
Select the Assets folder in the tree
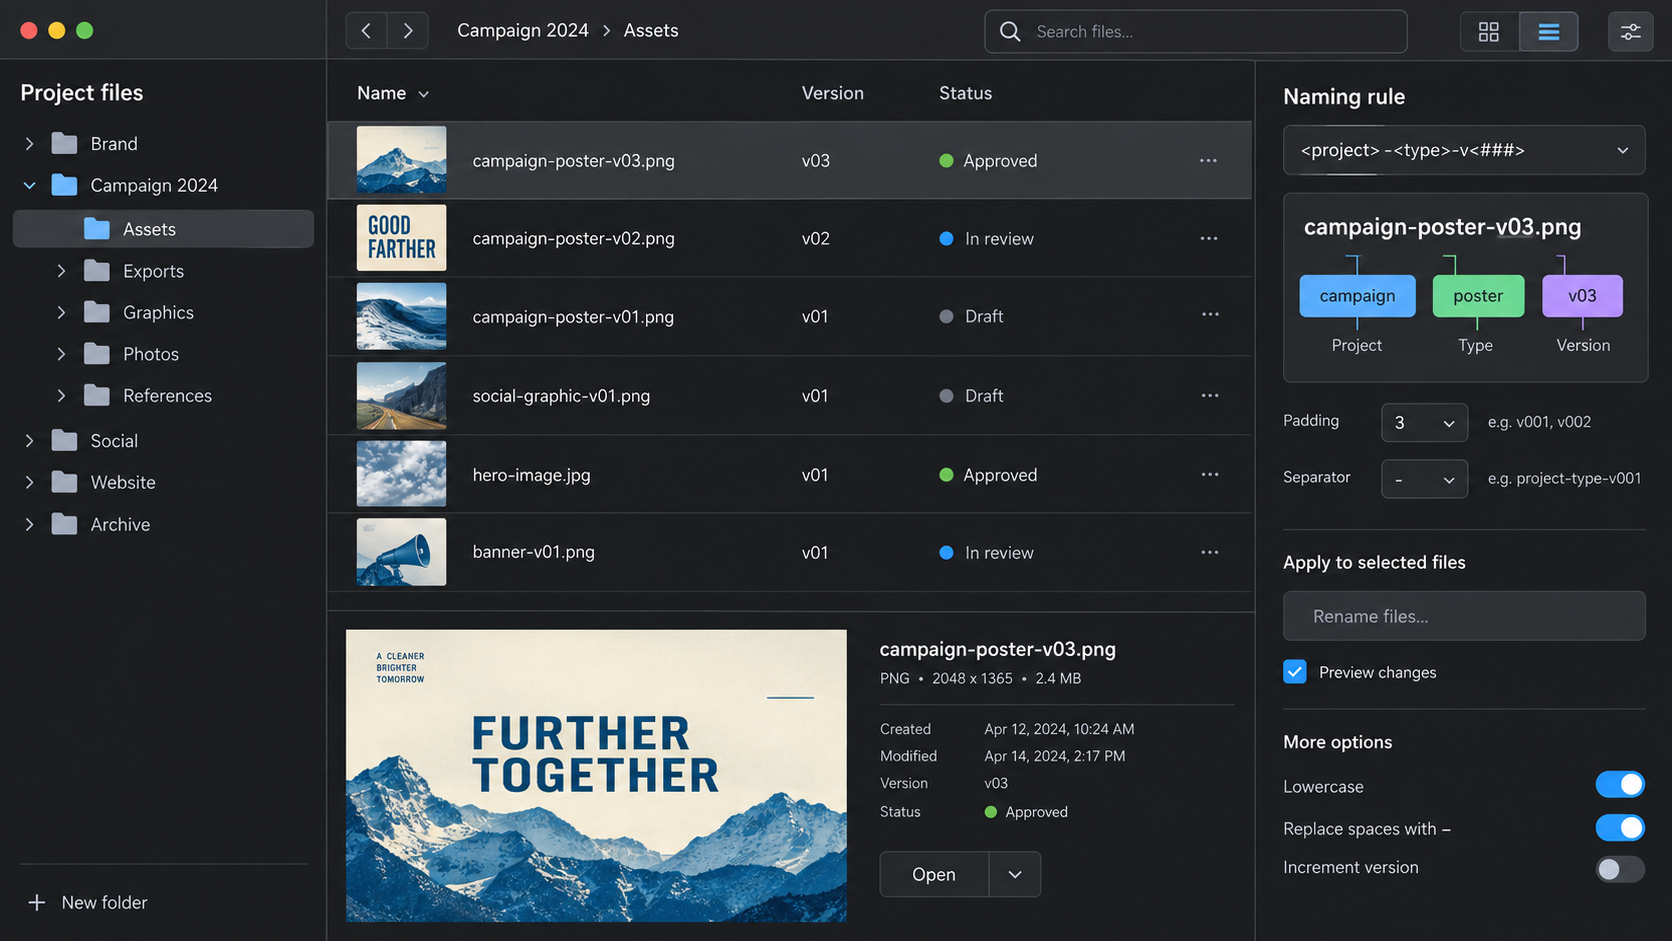(x=163, y=229)
